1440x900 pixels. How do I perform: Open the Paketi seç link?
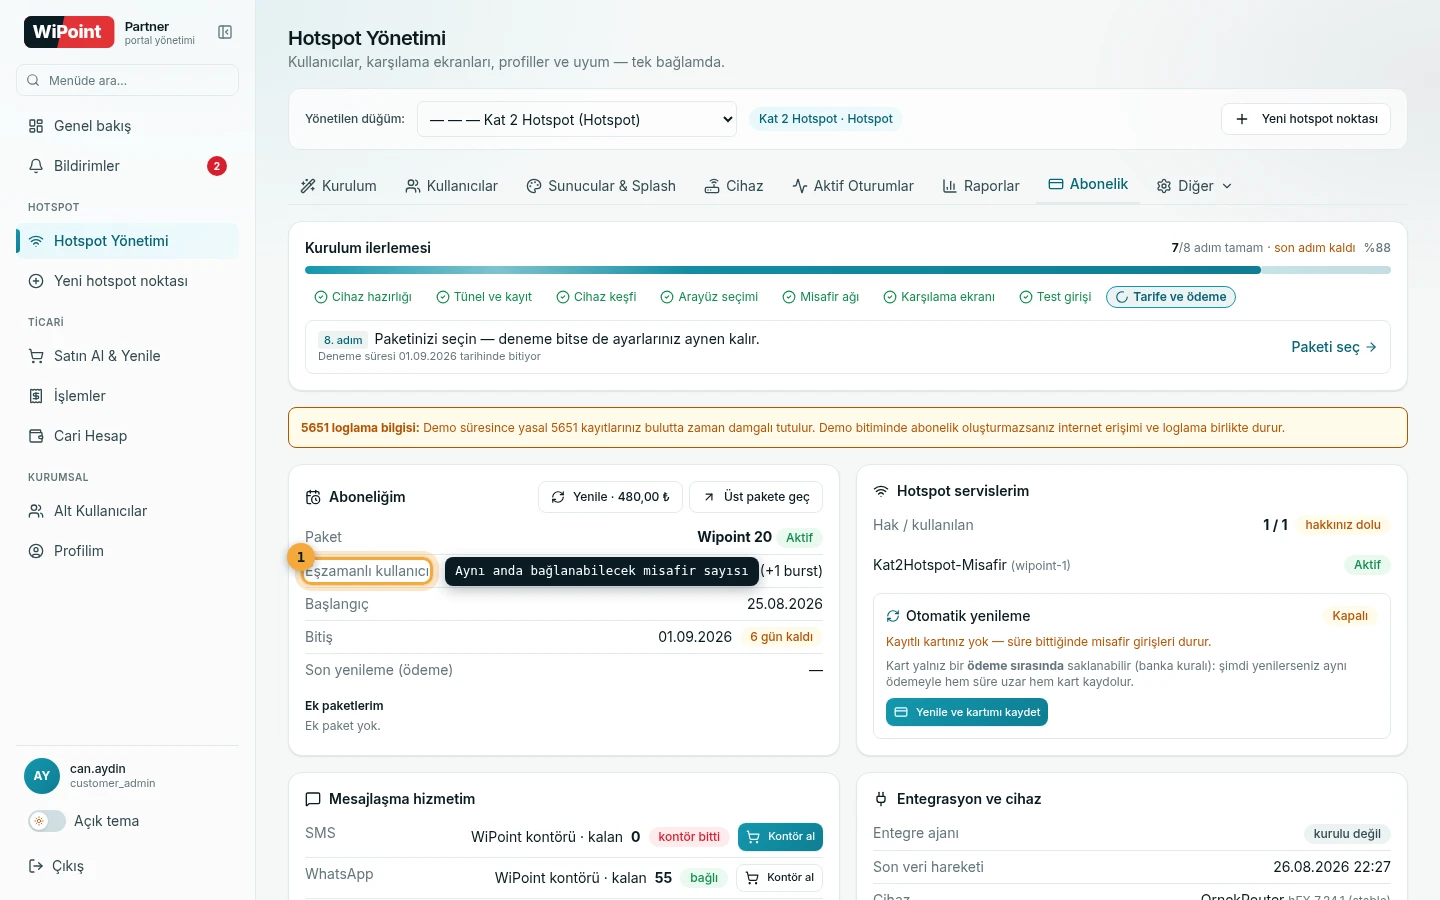point(1334,347)
